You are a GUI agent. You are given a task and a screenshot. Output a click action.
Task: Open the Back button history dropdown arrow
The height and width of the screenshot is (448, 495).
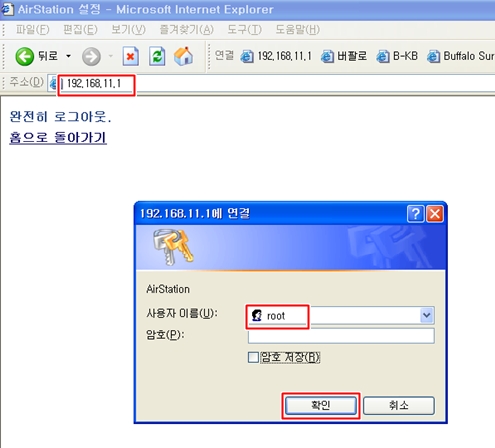(68, 56)
